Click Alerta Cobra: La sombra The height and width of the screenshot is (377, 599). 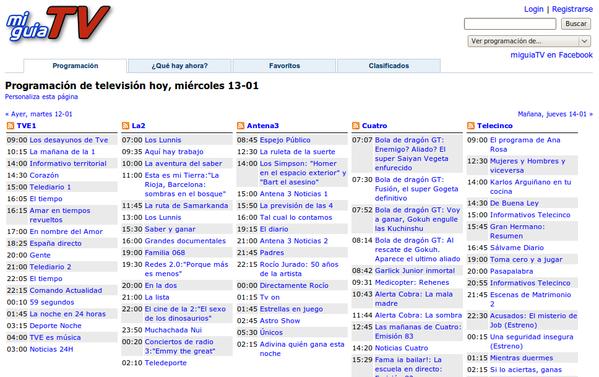418,316
